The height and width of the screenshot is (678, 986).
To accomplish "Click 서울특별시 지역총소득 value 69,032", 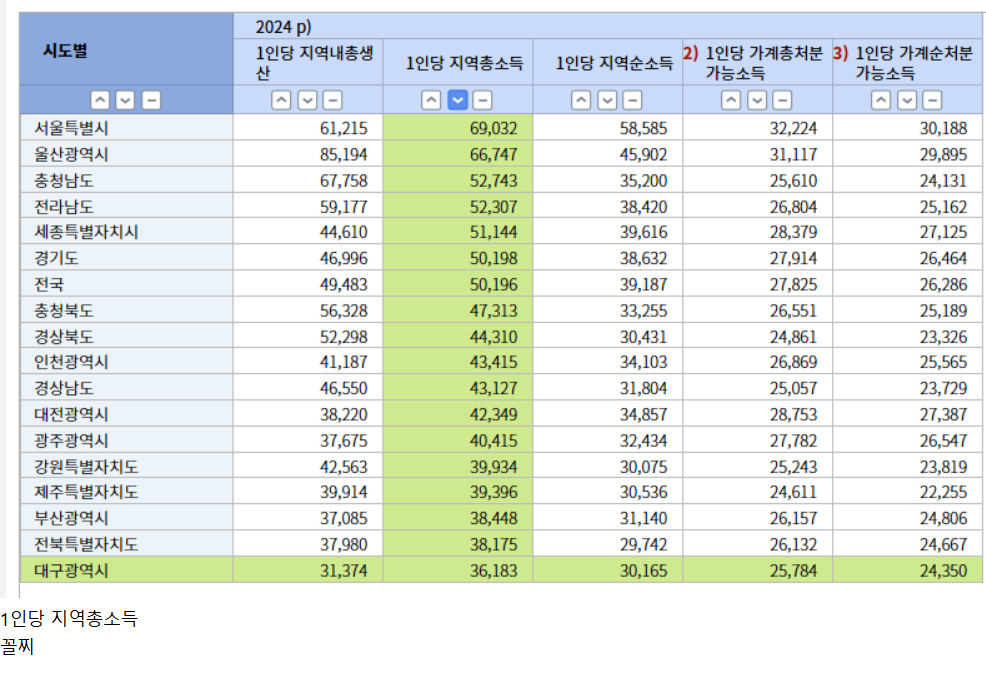I will click(496, 127).
